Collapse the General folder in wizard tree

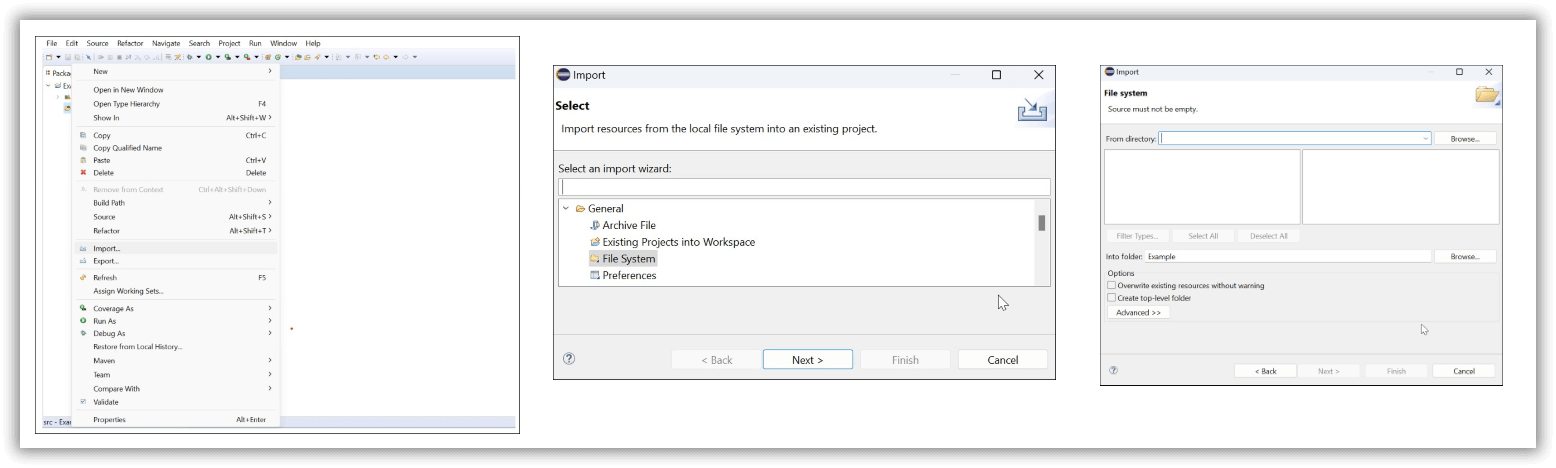pyautogui.click(x=566, y=209)
